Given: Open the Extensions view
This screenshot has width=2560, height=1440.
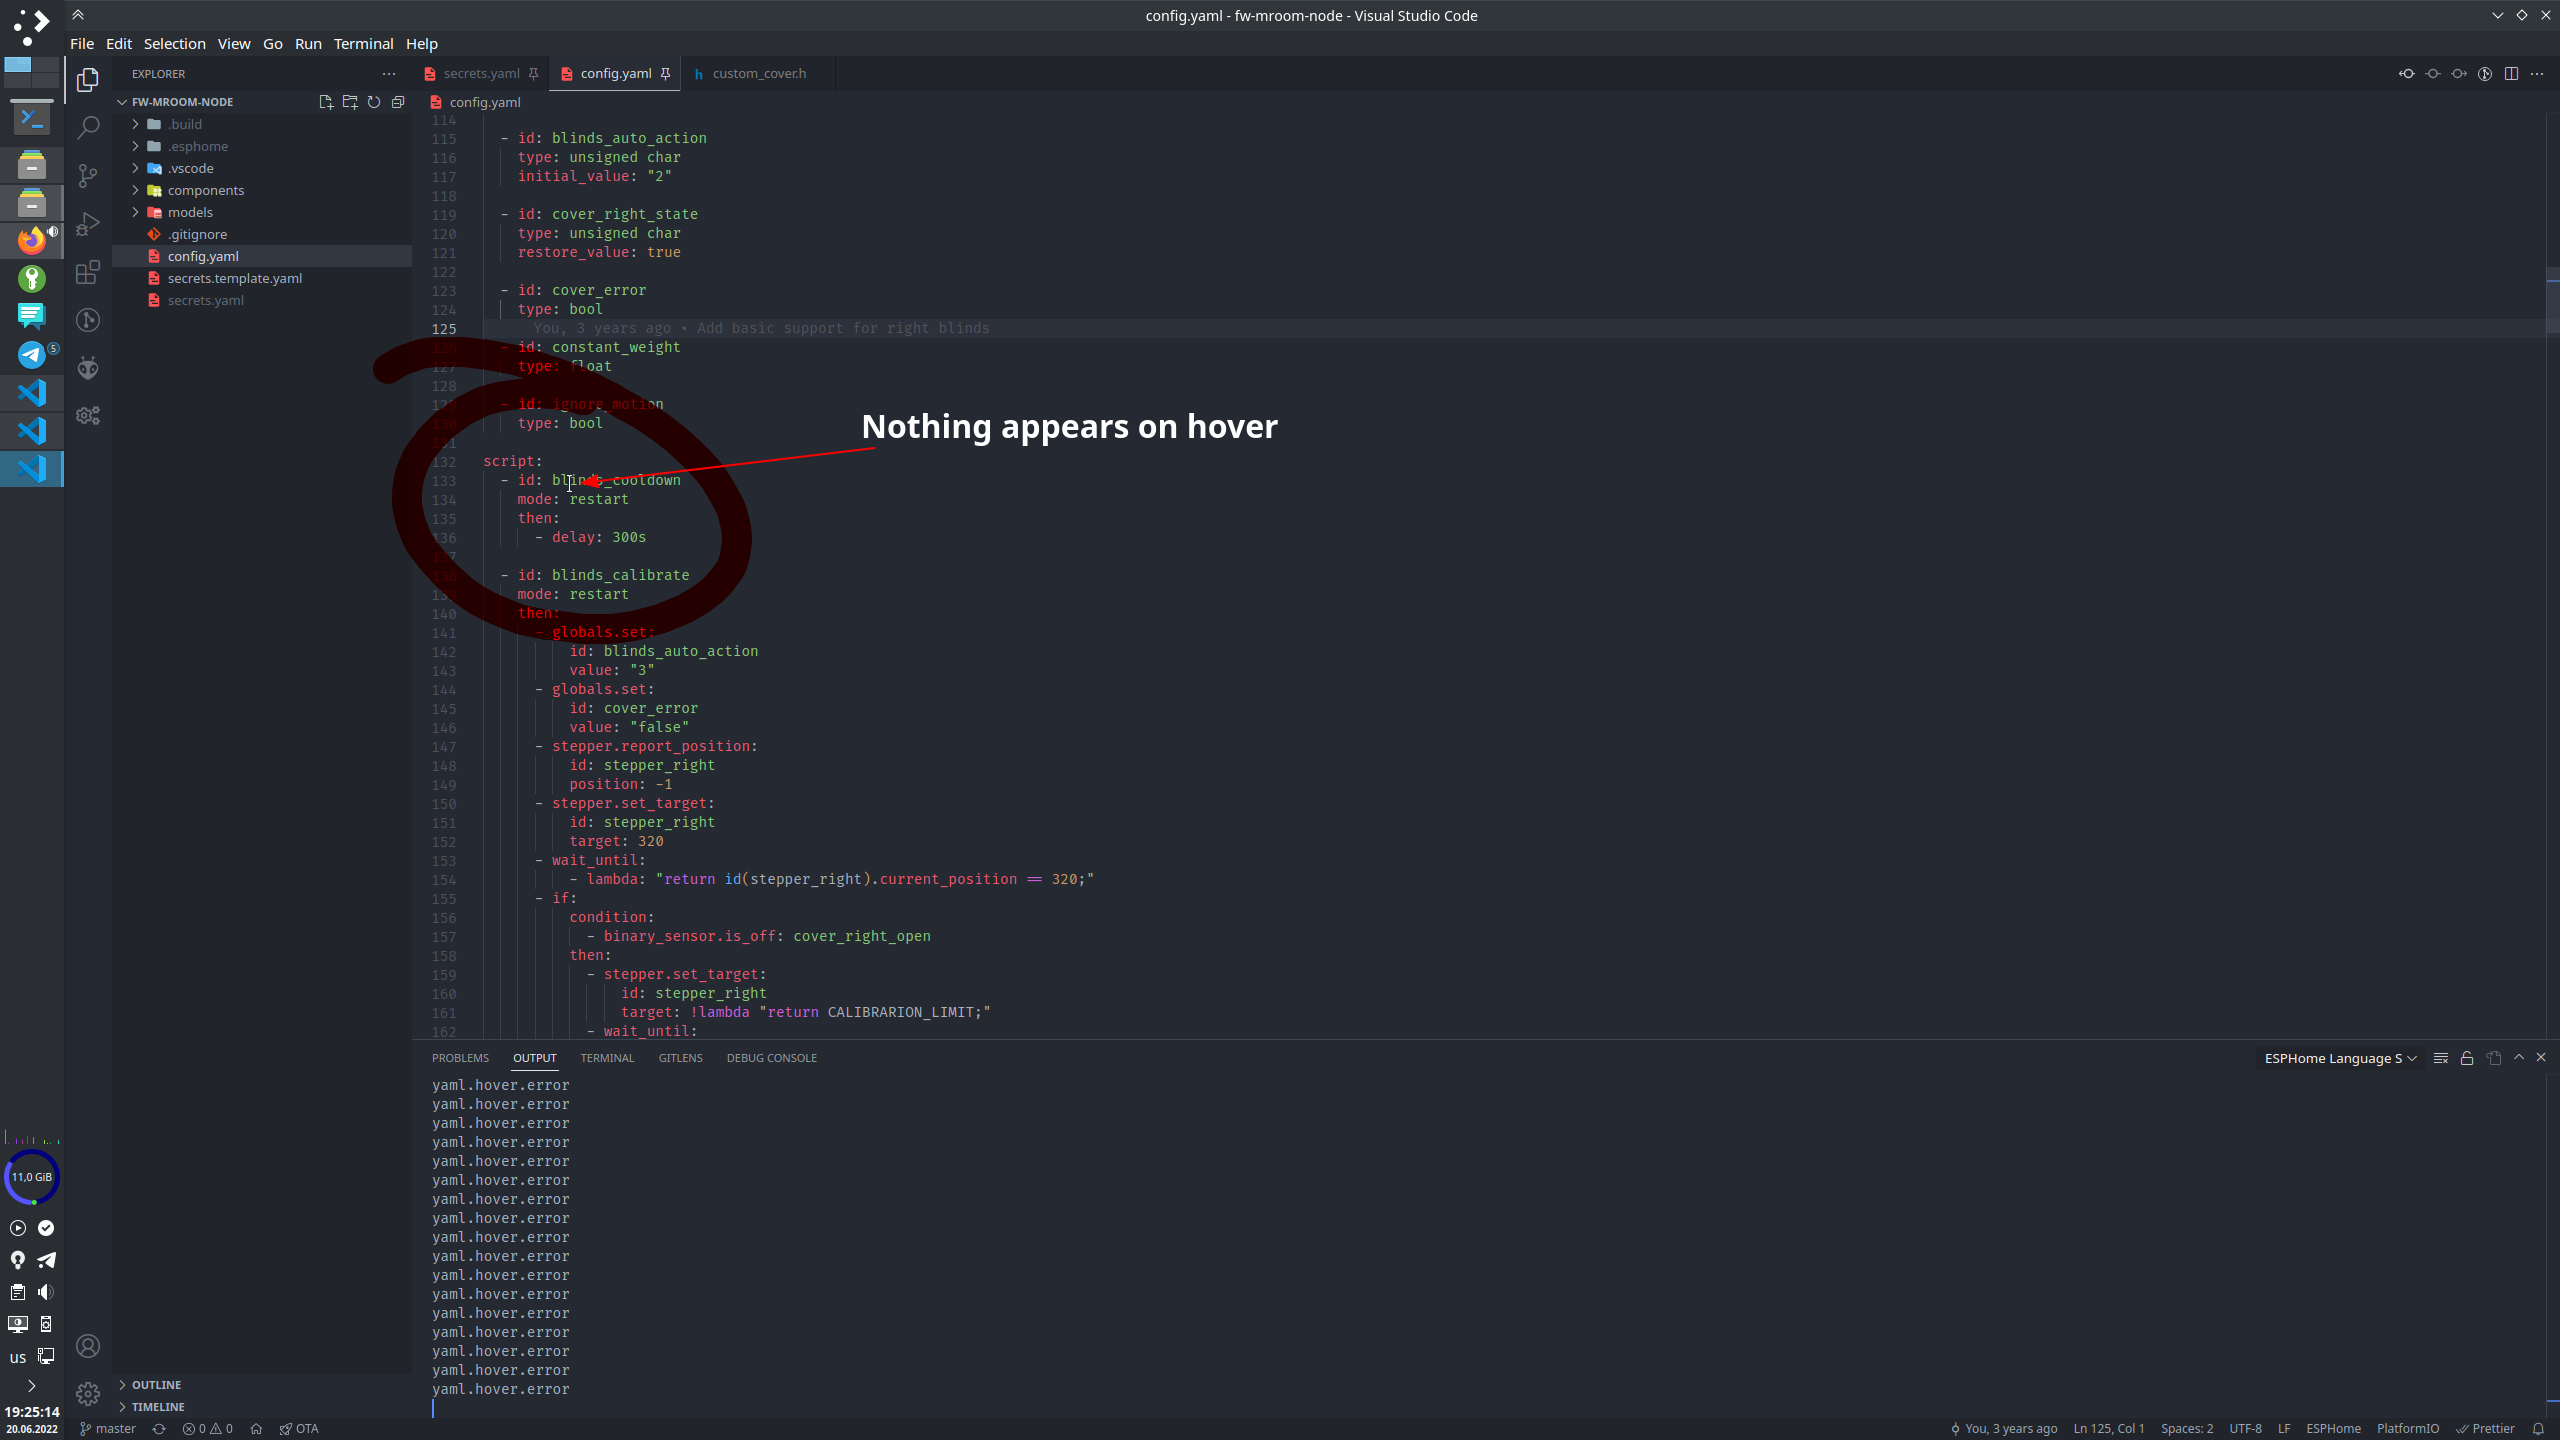Looking at the screenshot, I should [88, 272].
